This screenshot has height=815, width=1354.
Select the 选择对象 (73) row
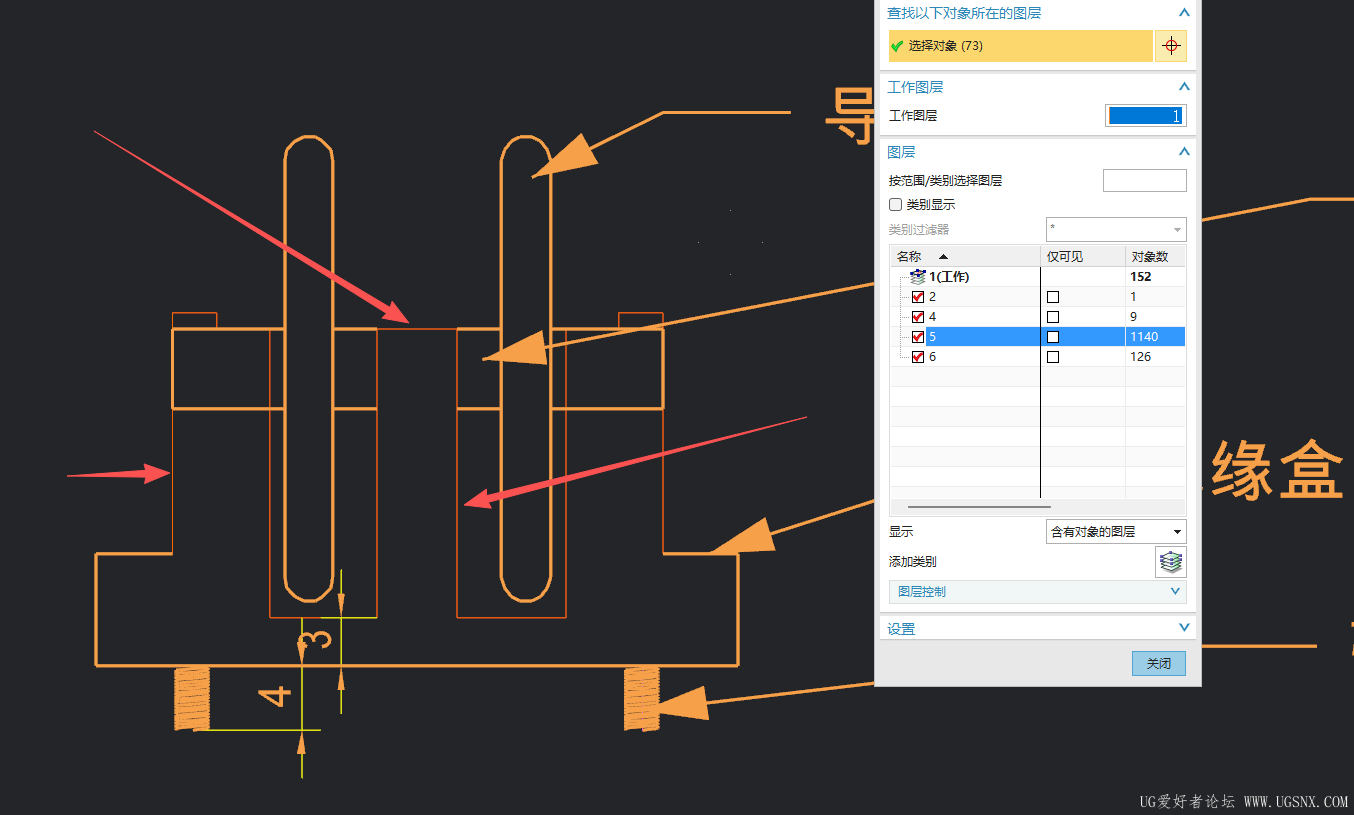[1021, 46]
